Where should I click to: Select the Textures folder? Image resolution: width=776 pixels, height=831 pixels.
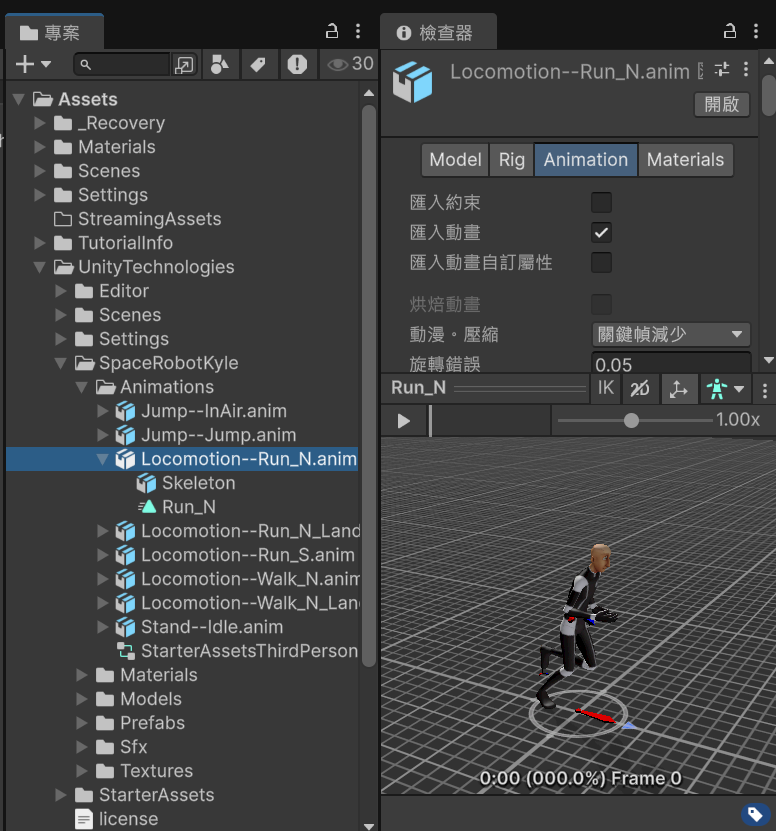(156, 771)
